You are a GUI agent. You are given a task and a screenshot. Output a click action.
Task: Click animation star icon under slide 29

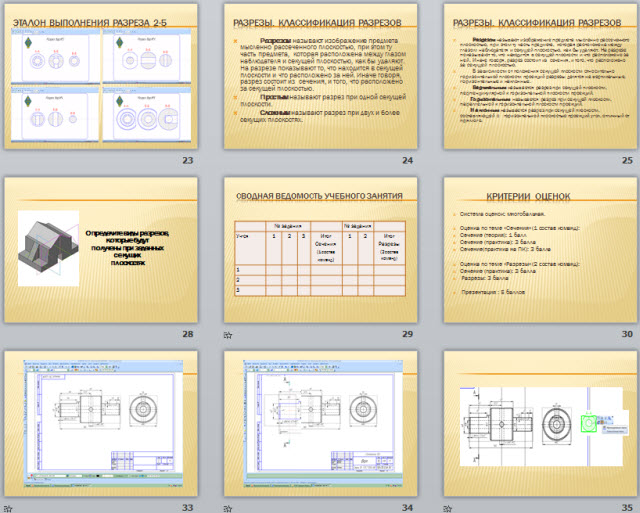(x=228, y=335)
